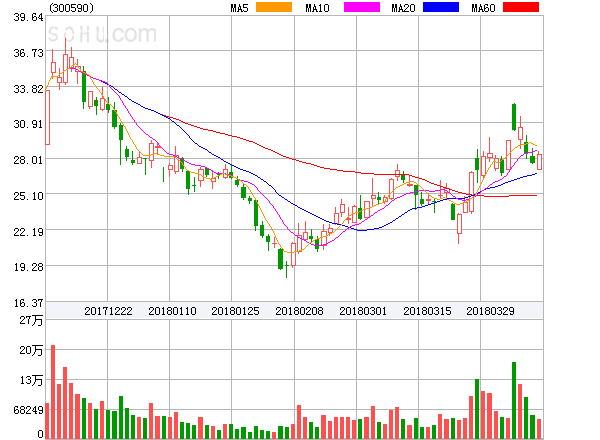
Task: Click the highest green candlestick after 20180329
Action: pyautogui.click(x=514, y=117)
